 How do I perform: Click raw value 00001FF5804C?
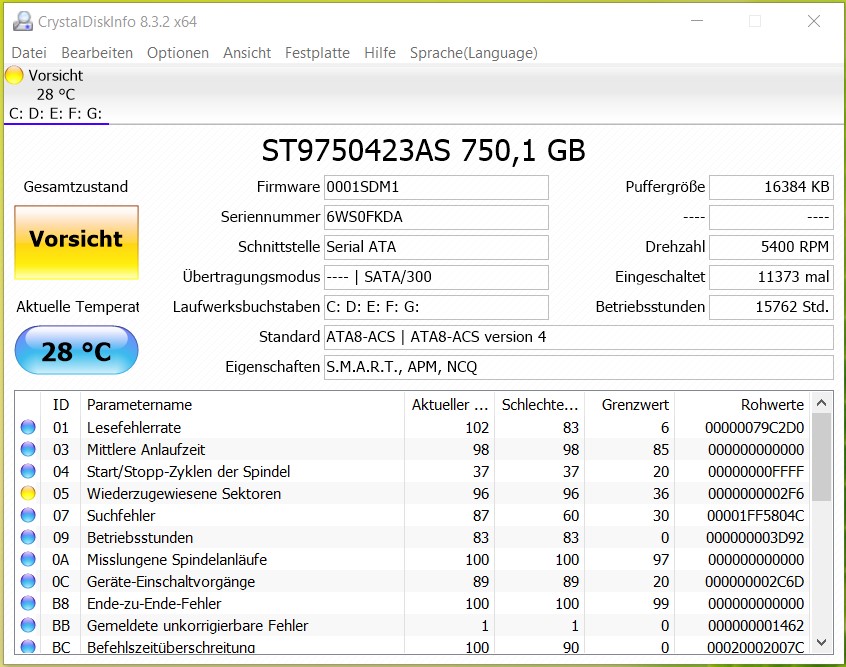click(x=755, y=516)
